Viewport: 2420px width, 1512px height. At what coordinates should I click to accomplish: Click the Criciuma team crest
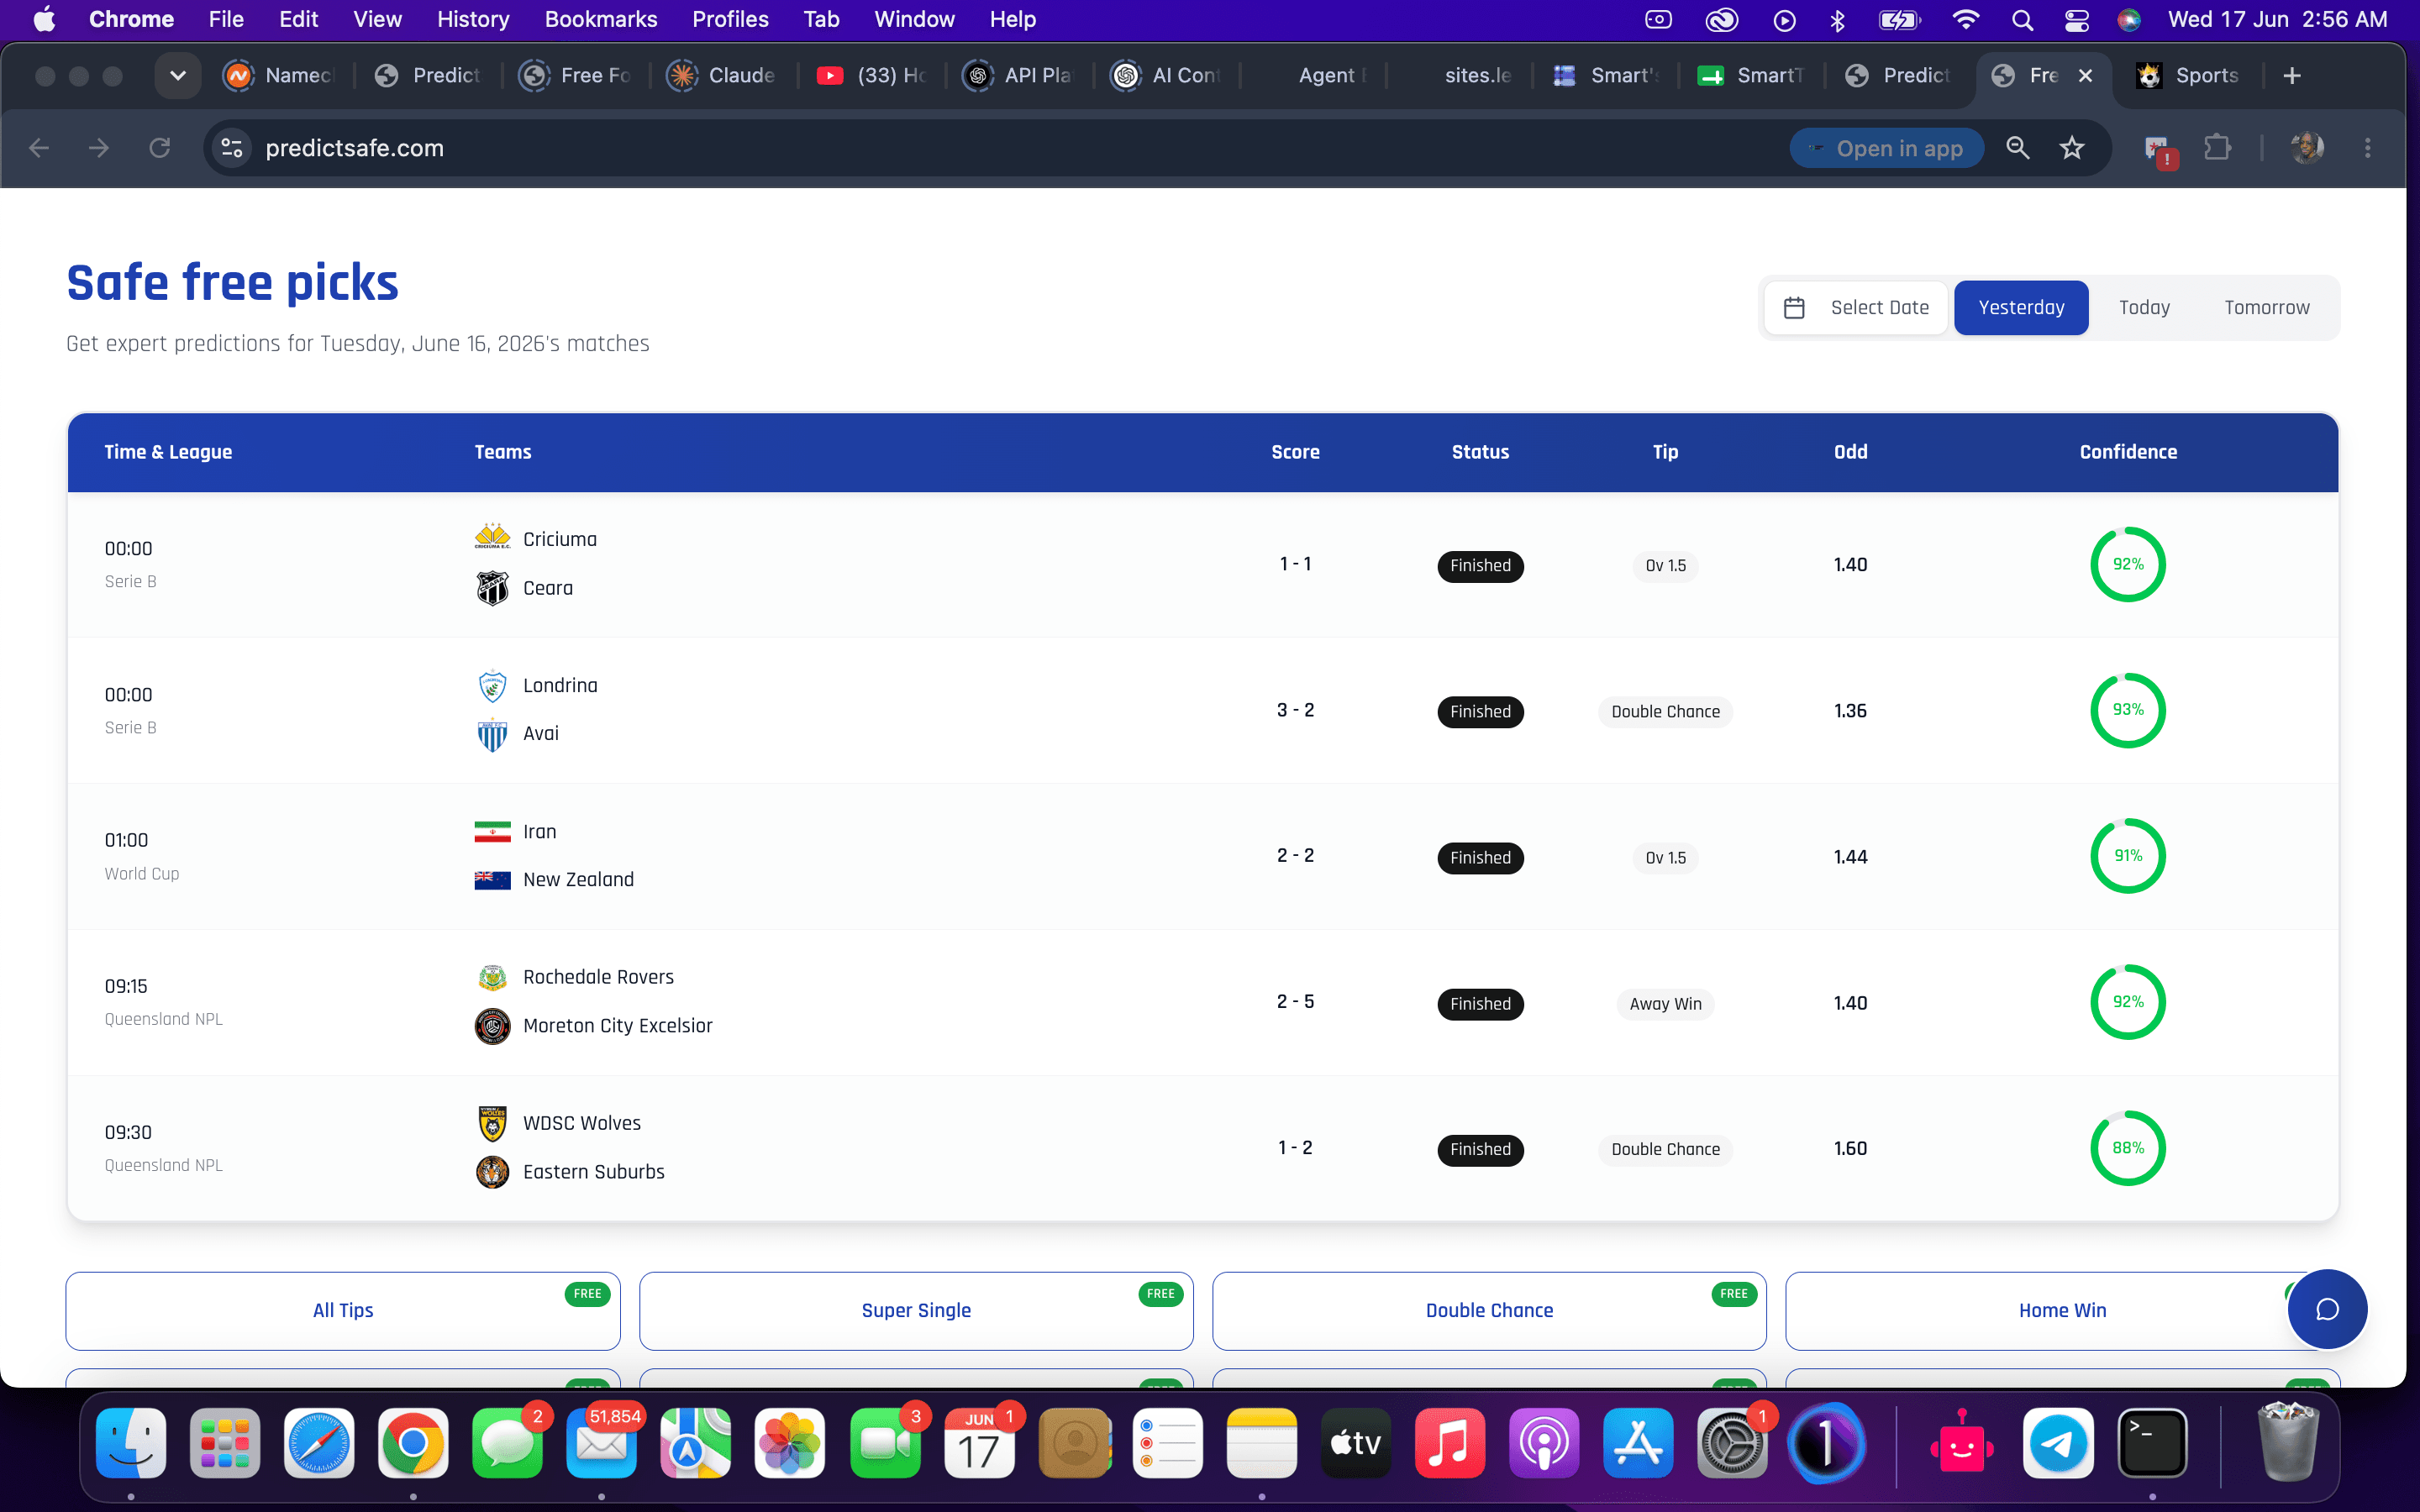pos(492,538)
